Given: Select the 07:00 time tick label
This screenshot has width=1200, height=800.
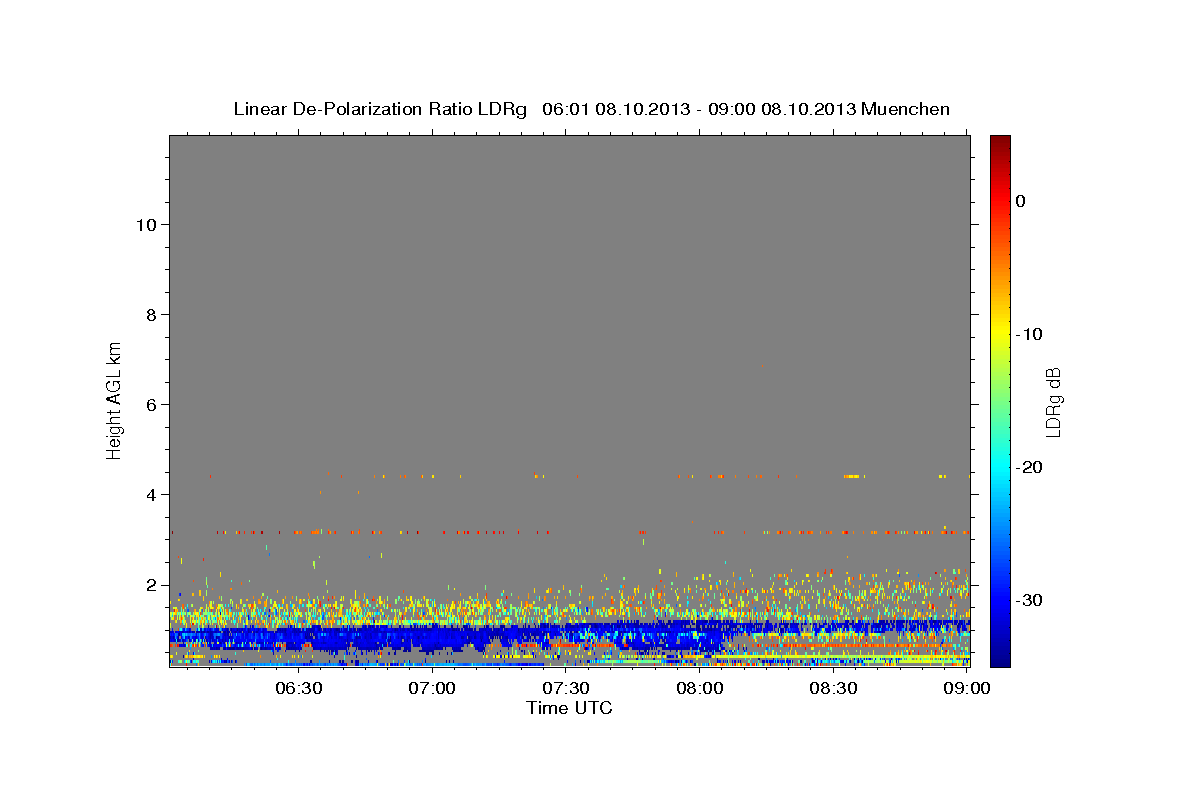Looking at the screenshot, I should click(x=433, y=688).
